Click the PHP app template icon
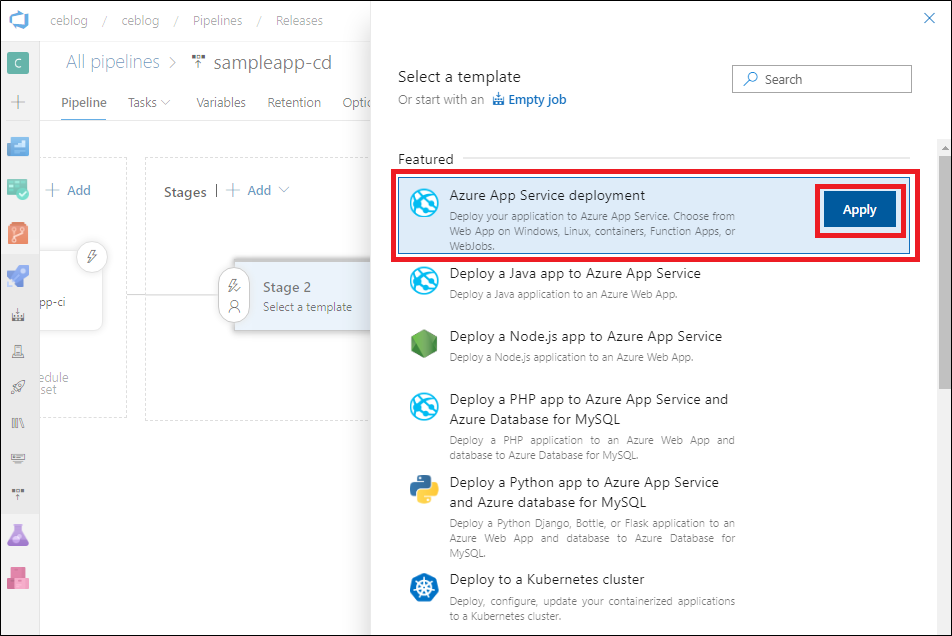952x636 pixels. tap(424, 407)
